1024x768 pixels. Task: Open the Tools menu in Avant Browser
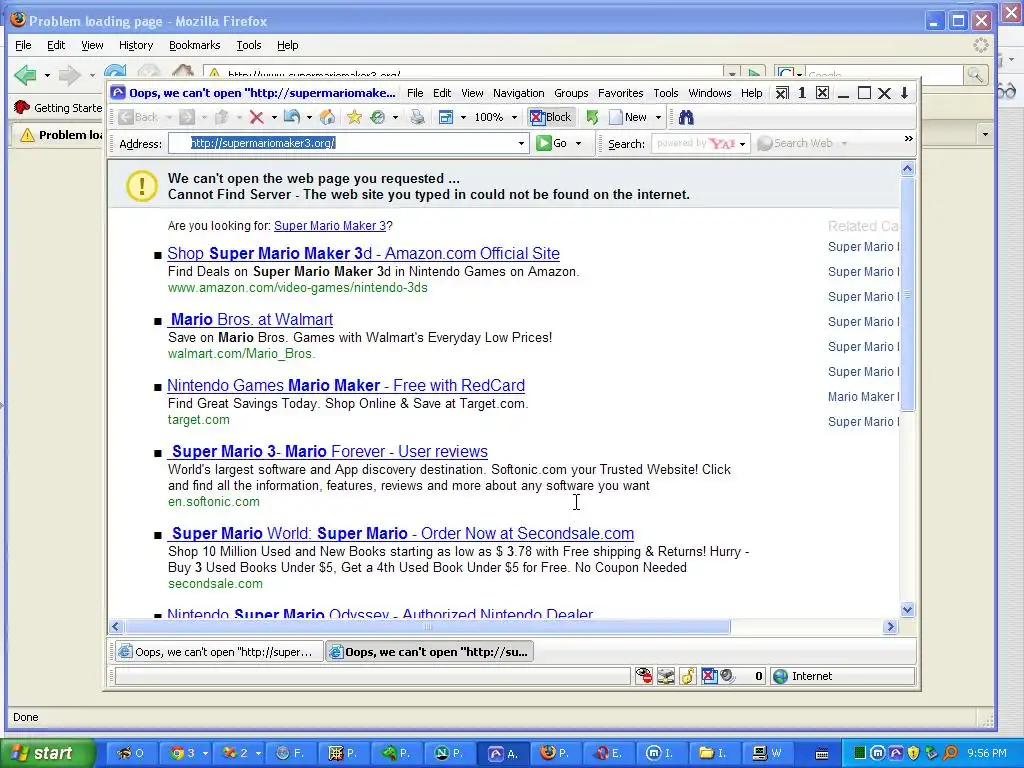click(665, 93)
